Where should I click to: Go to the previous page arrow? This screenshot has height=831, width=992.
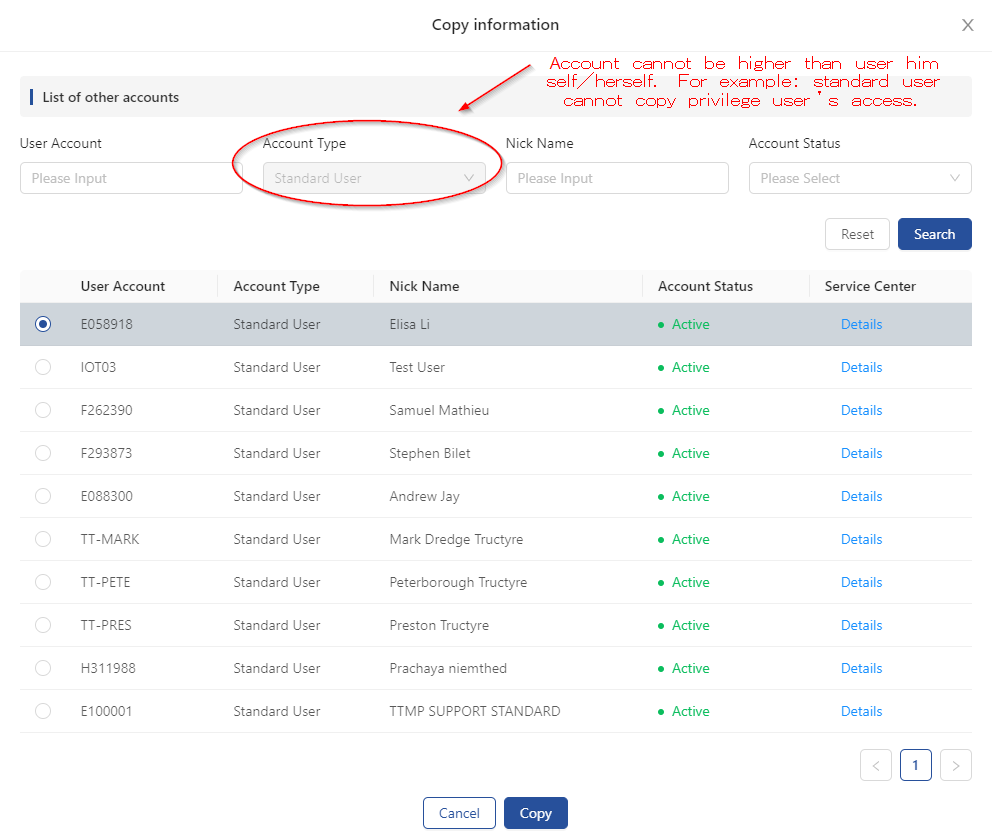pos(876,766)
